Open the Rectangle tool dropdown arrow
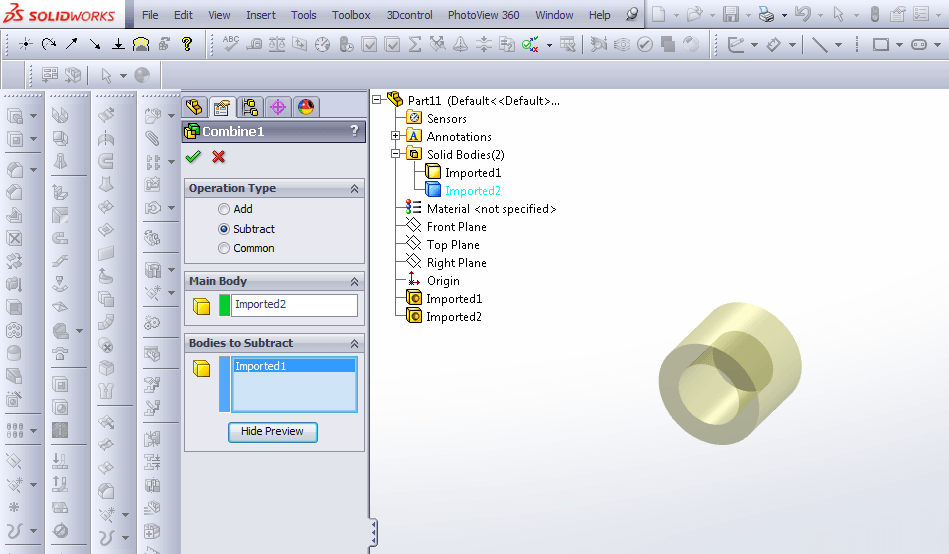 [x=899, y=45]
